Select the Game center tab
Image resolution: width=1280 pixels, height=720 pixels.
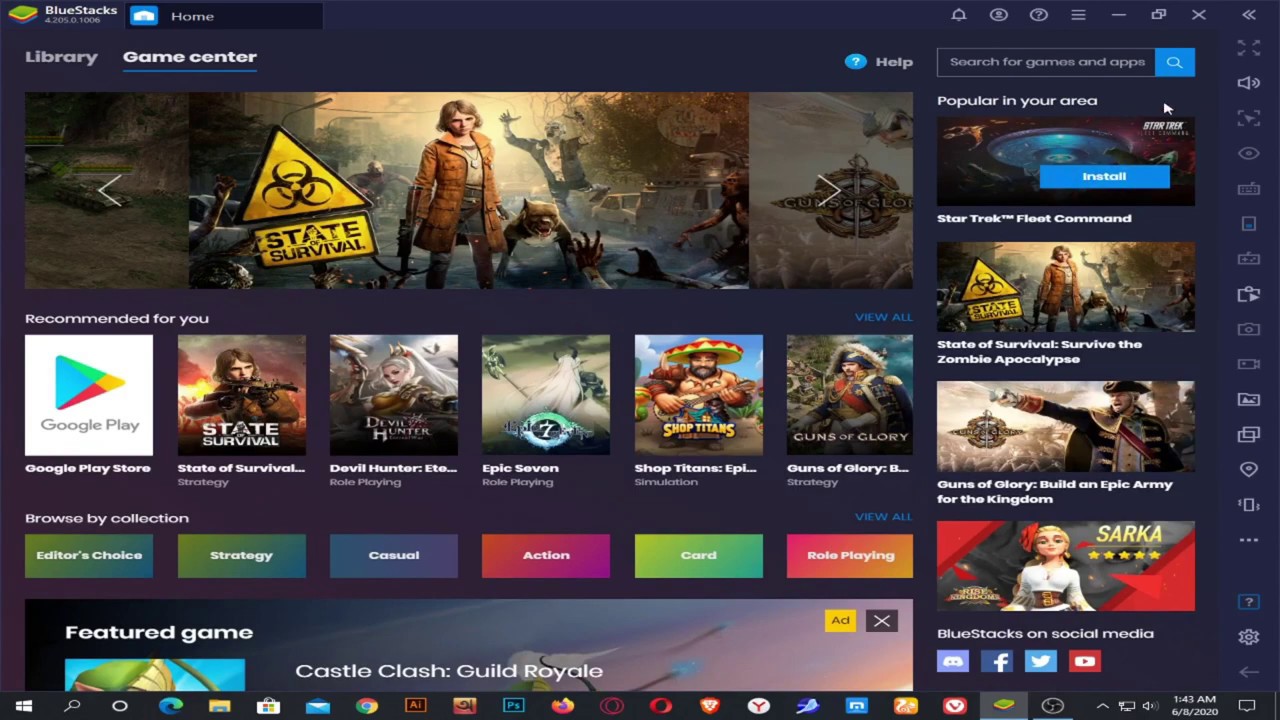[x=190, y=57]
